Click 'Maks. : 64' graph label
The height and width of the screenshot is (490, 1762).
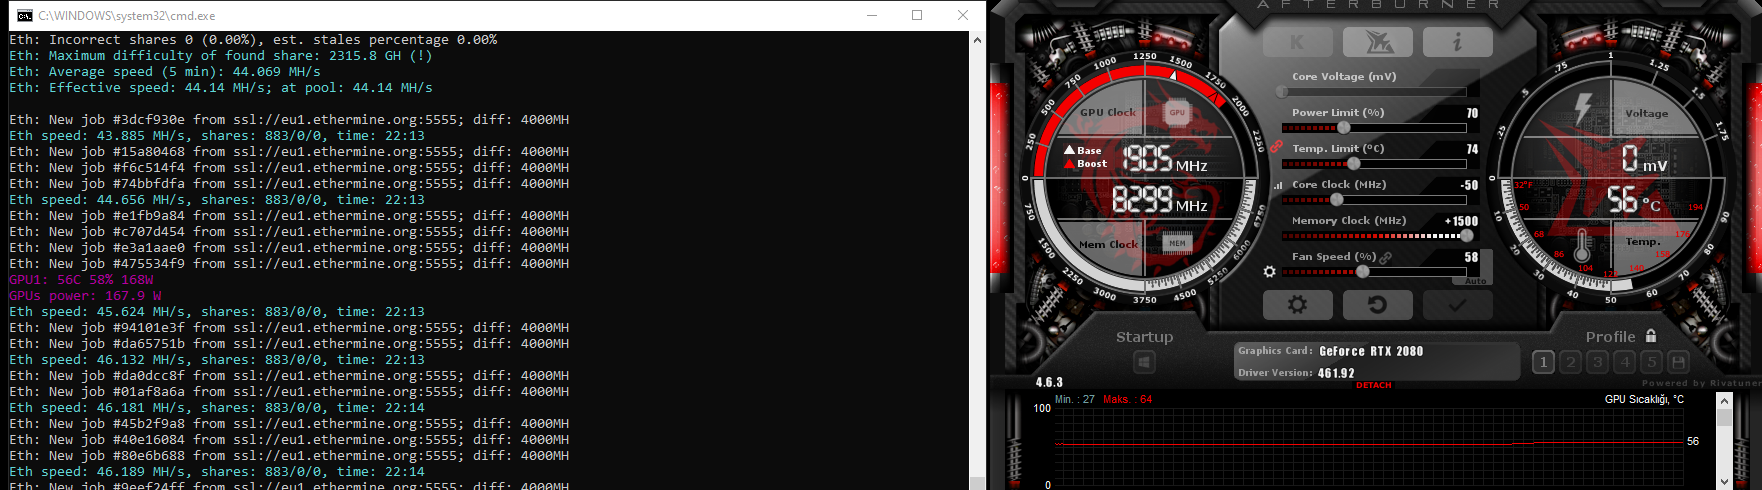point(1128,399)
